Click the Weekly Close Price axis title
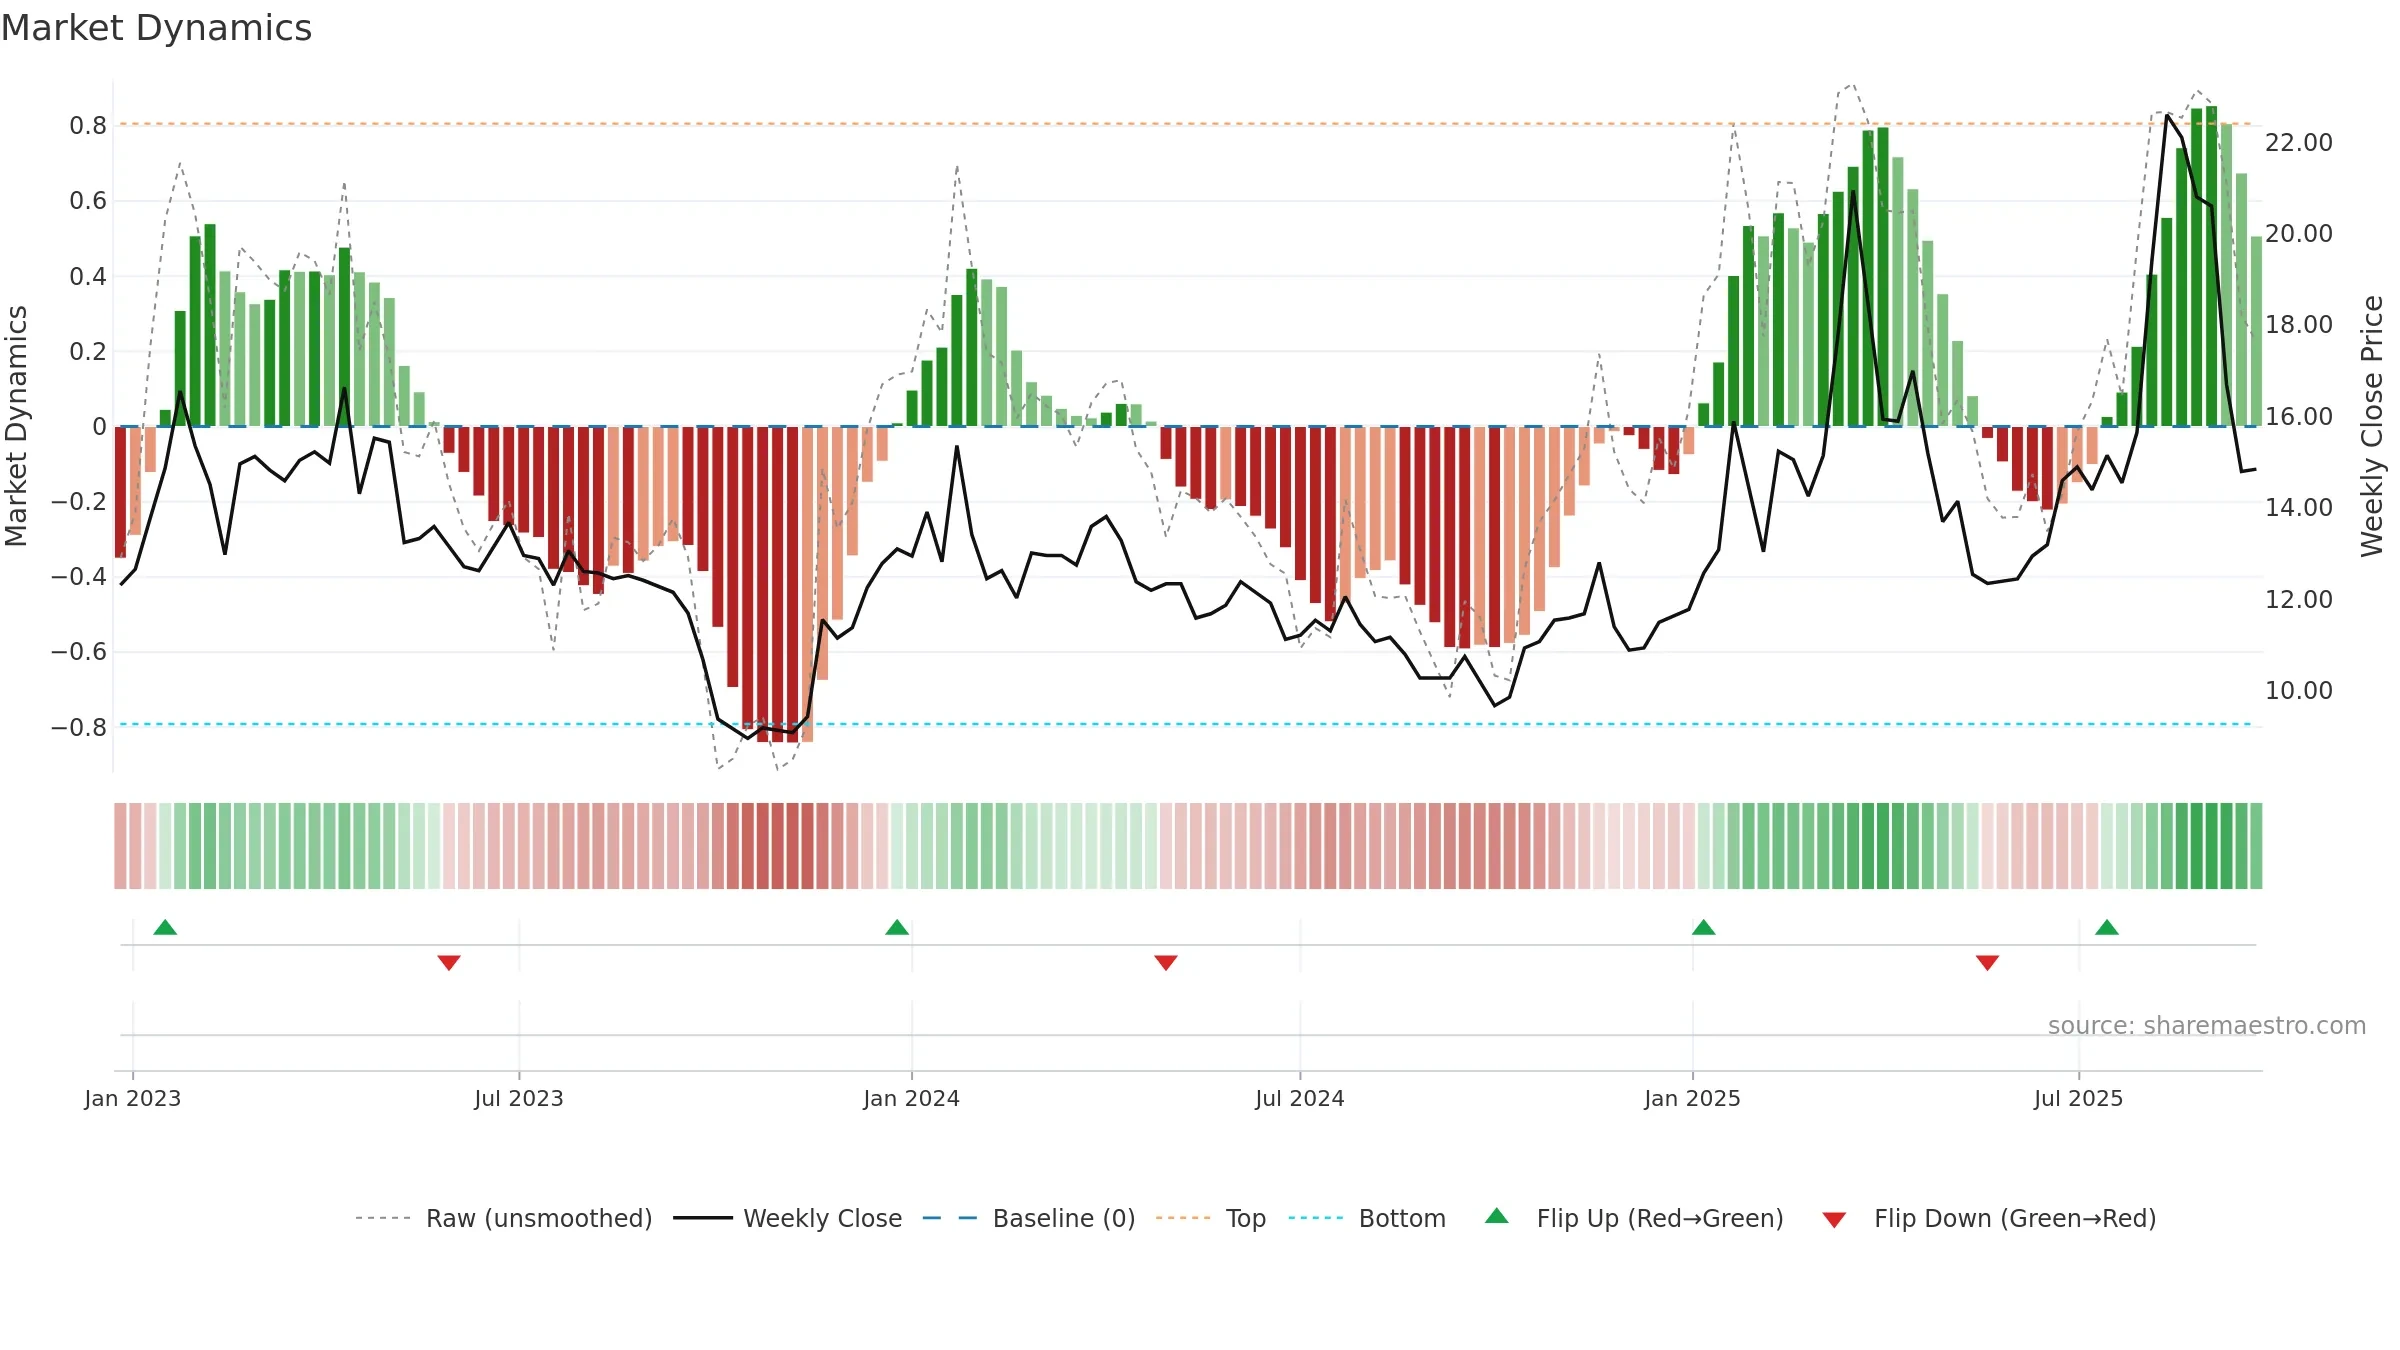Viewport: 2400px width, 1350px height. click(x=2372, y=426)
